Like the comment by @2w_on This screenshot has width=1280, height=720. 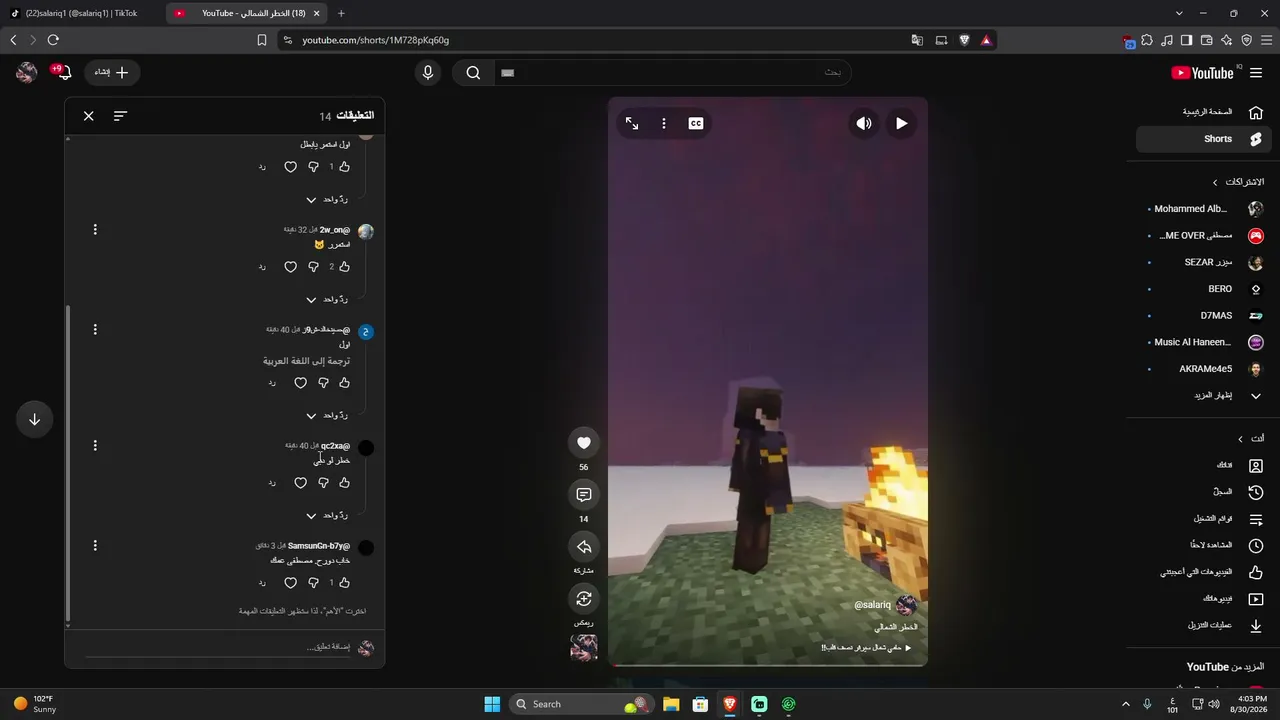(344, 267)
